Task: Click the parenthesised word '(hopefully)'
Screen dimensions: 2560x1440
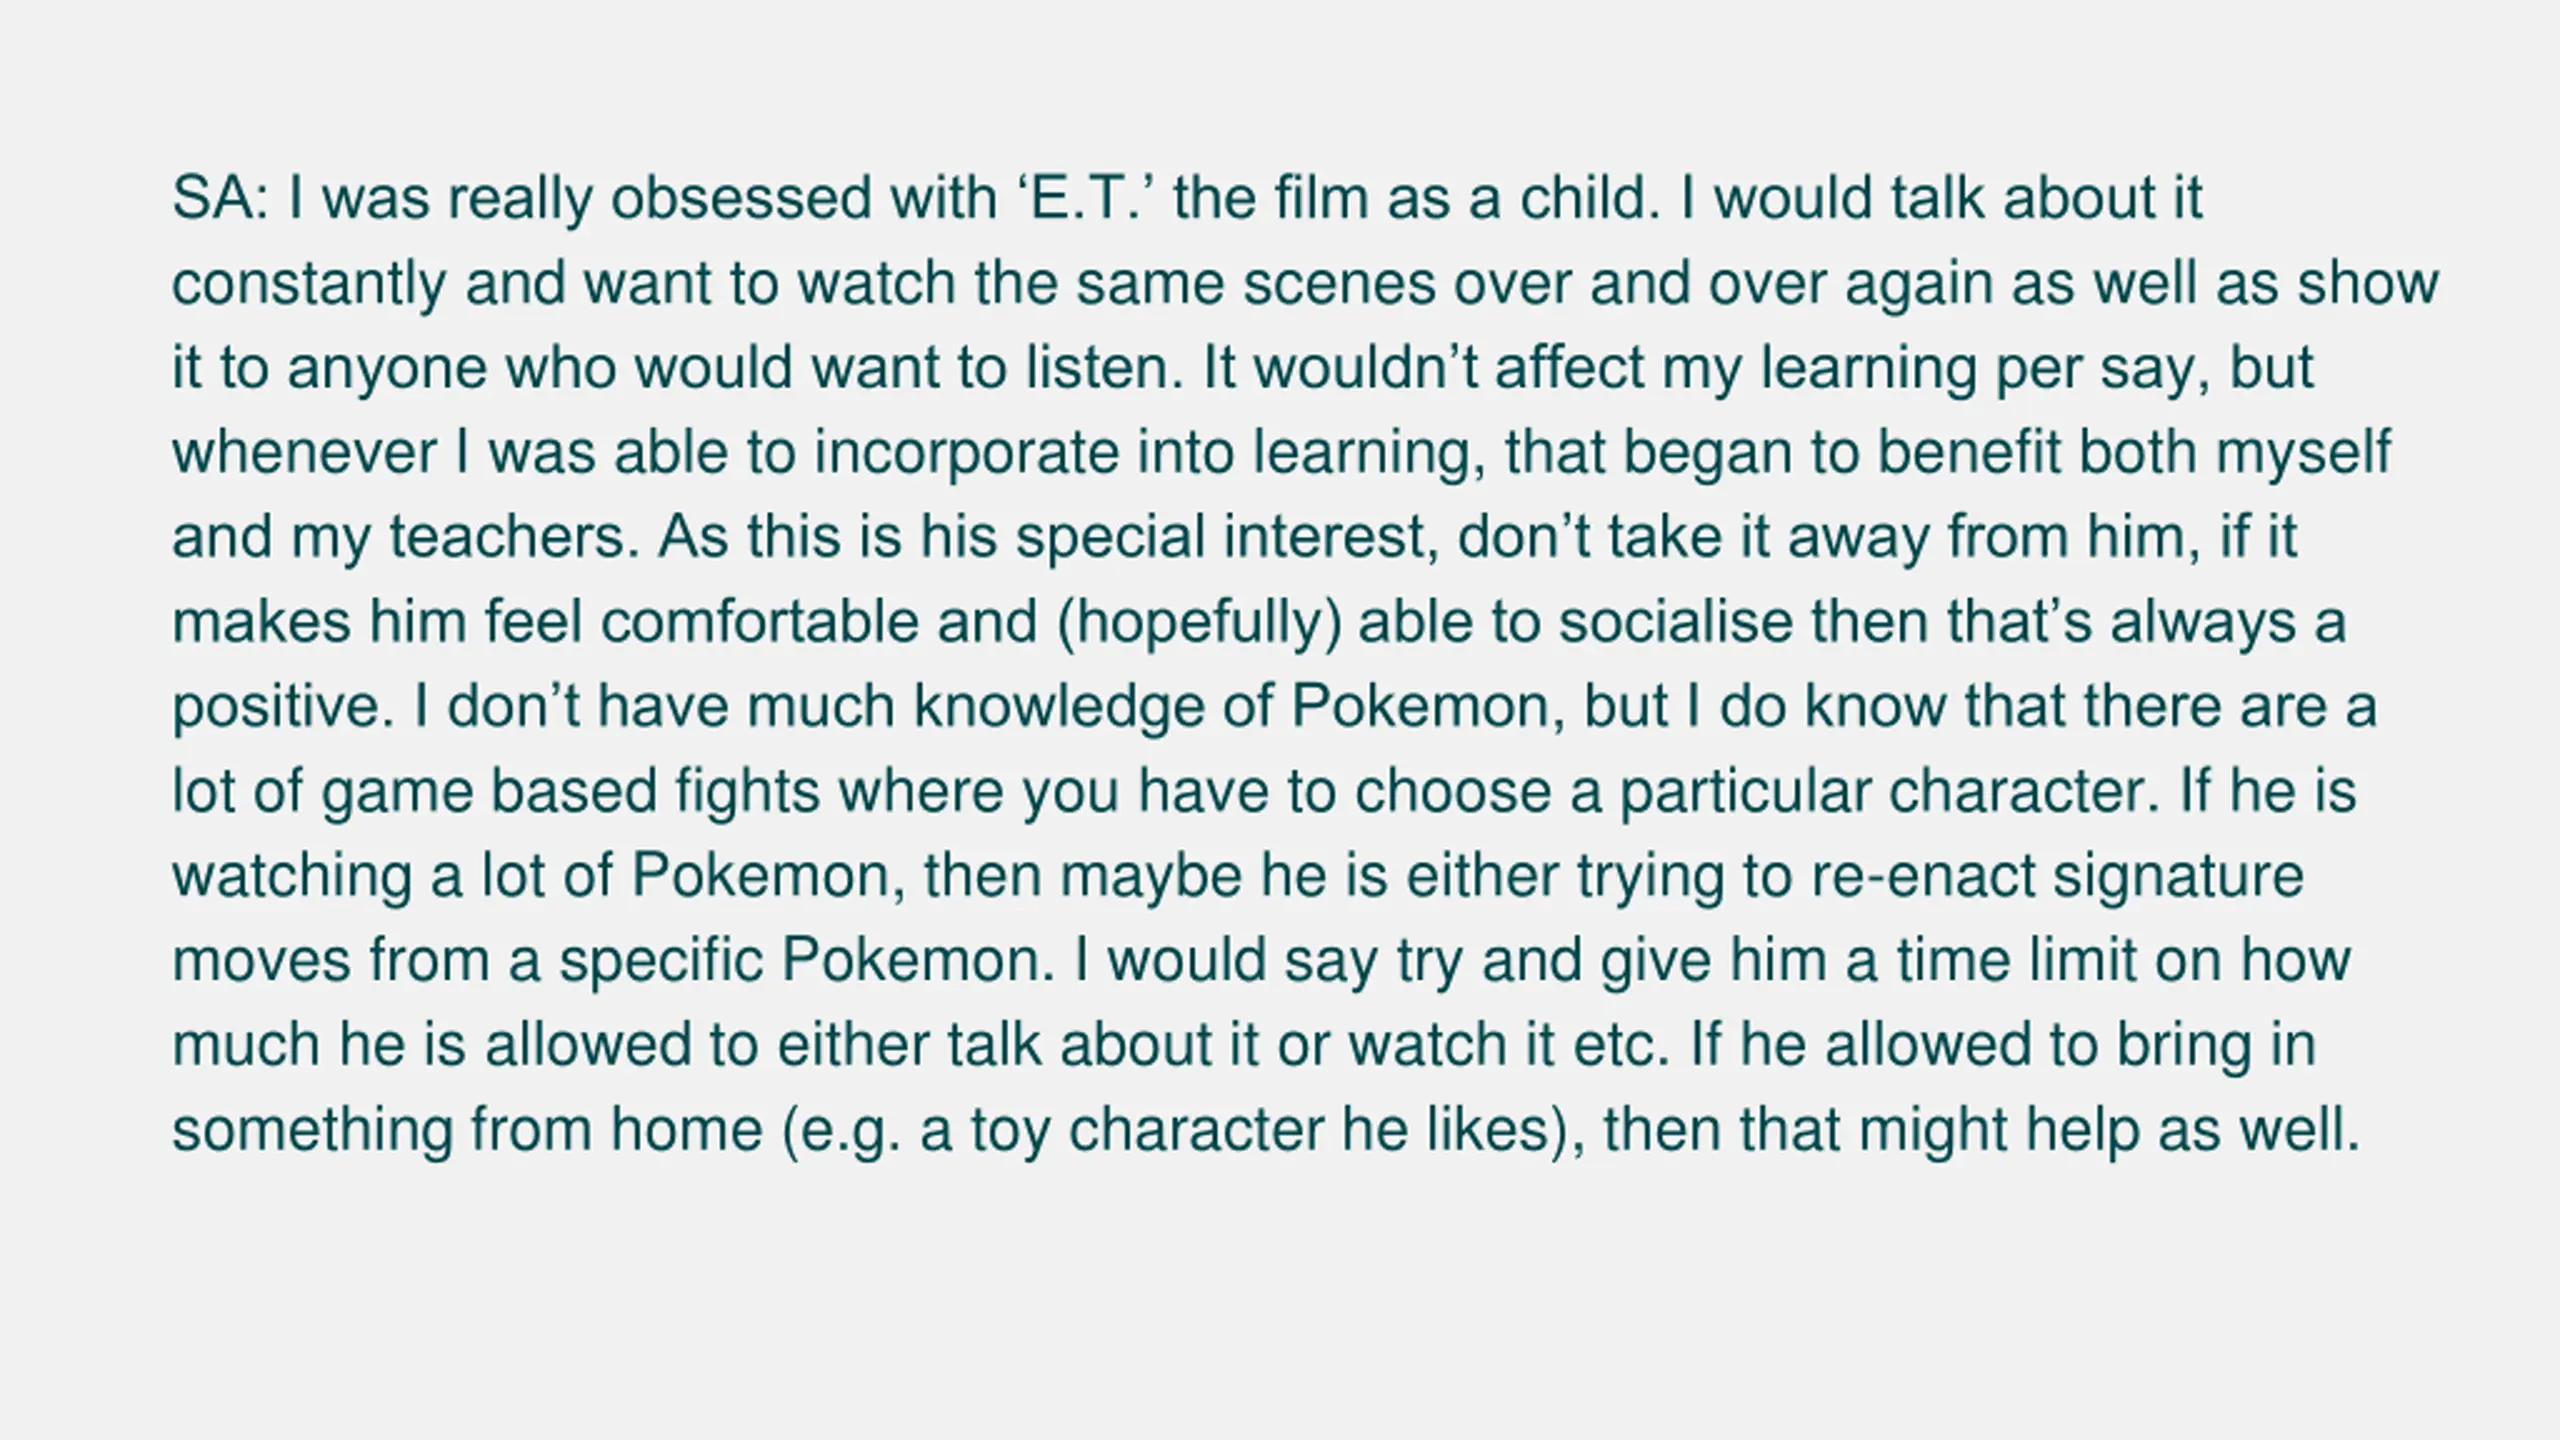Action: [x=1198, y=624]
